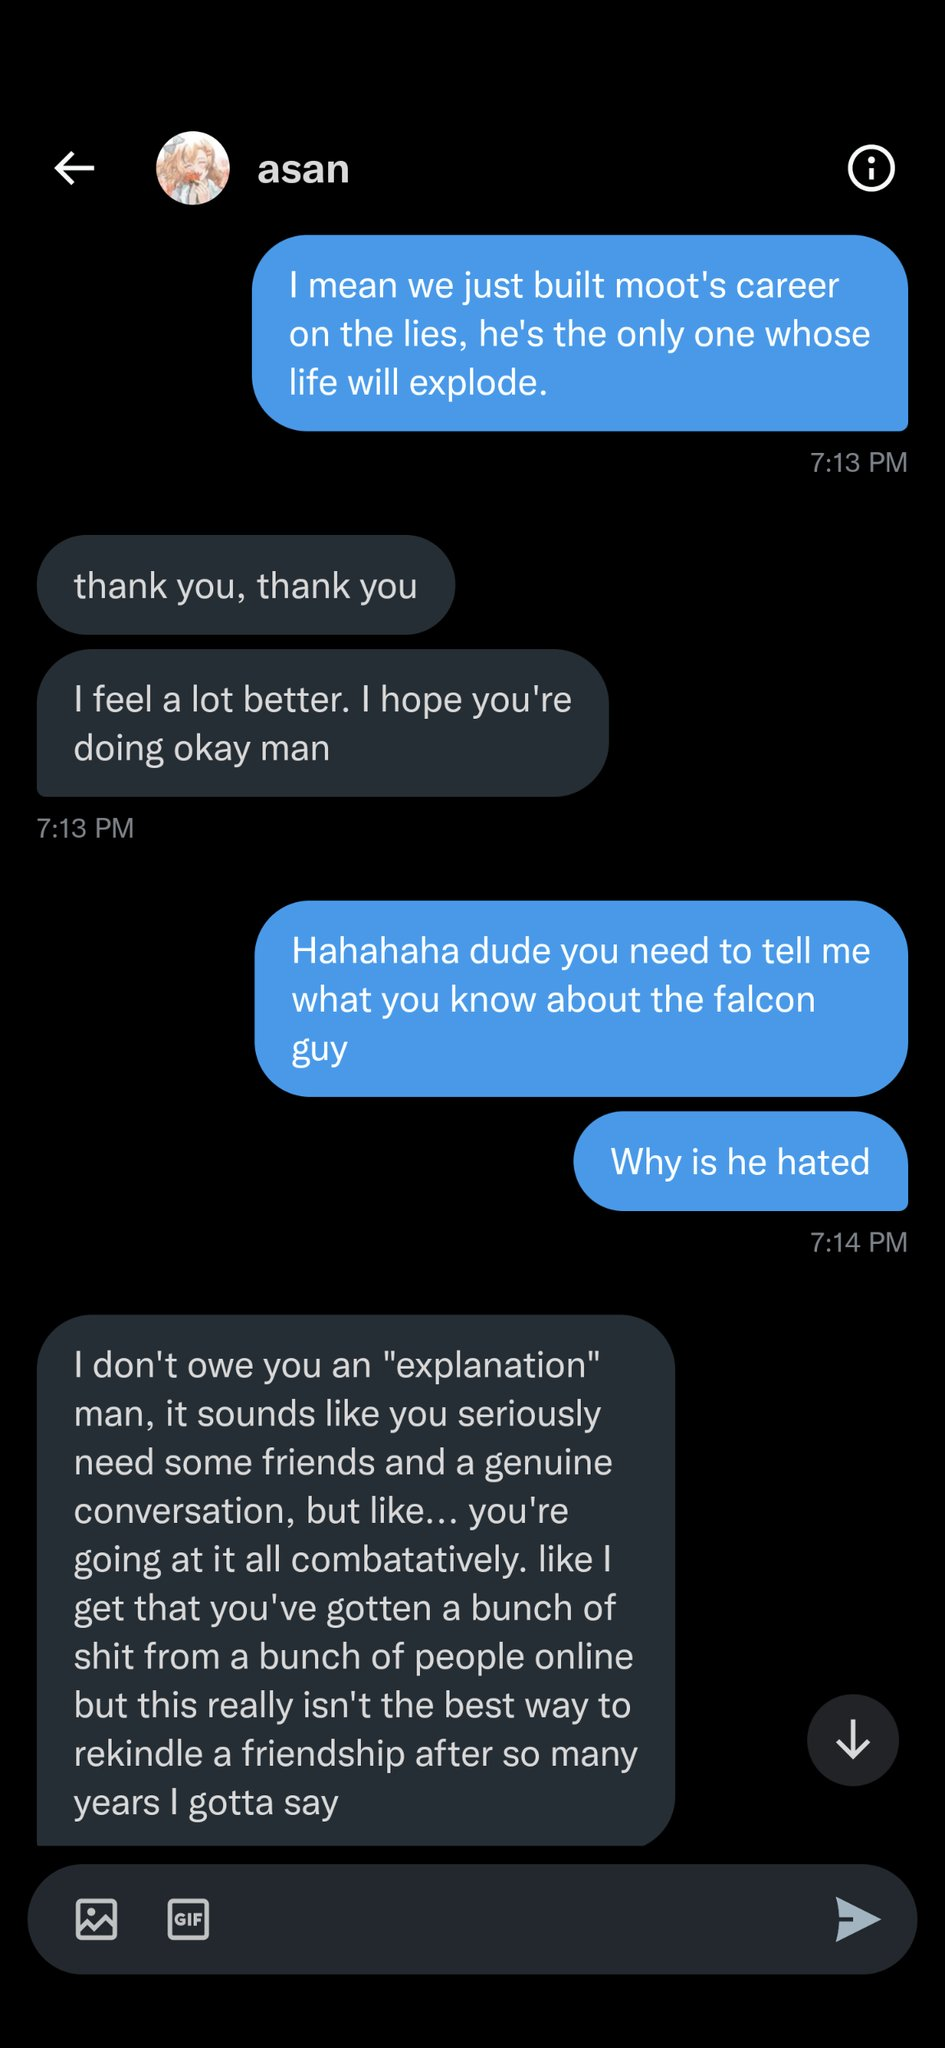Tap the back arrow to leave conversation
Viewport: 945px width, 2048px height.
coord(75,168)
